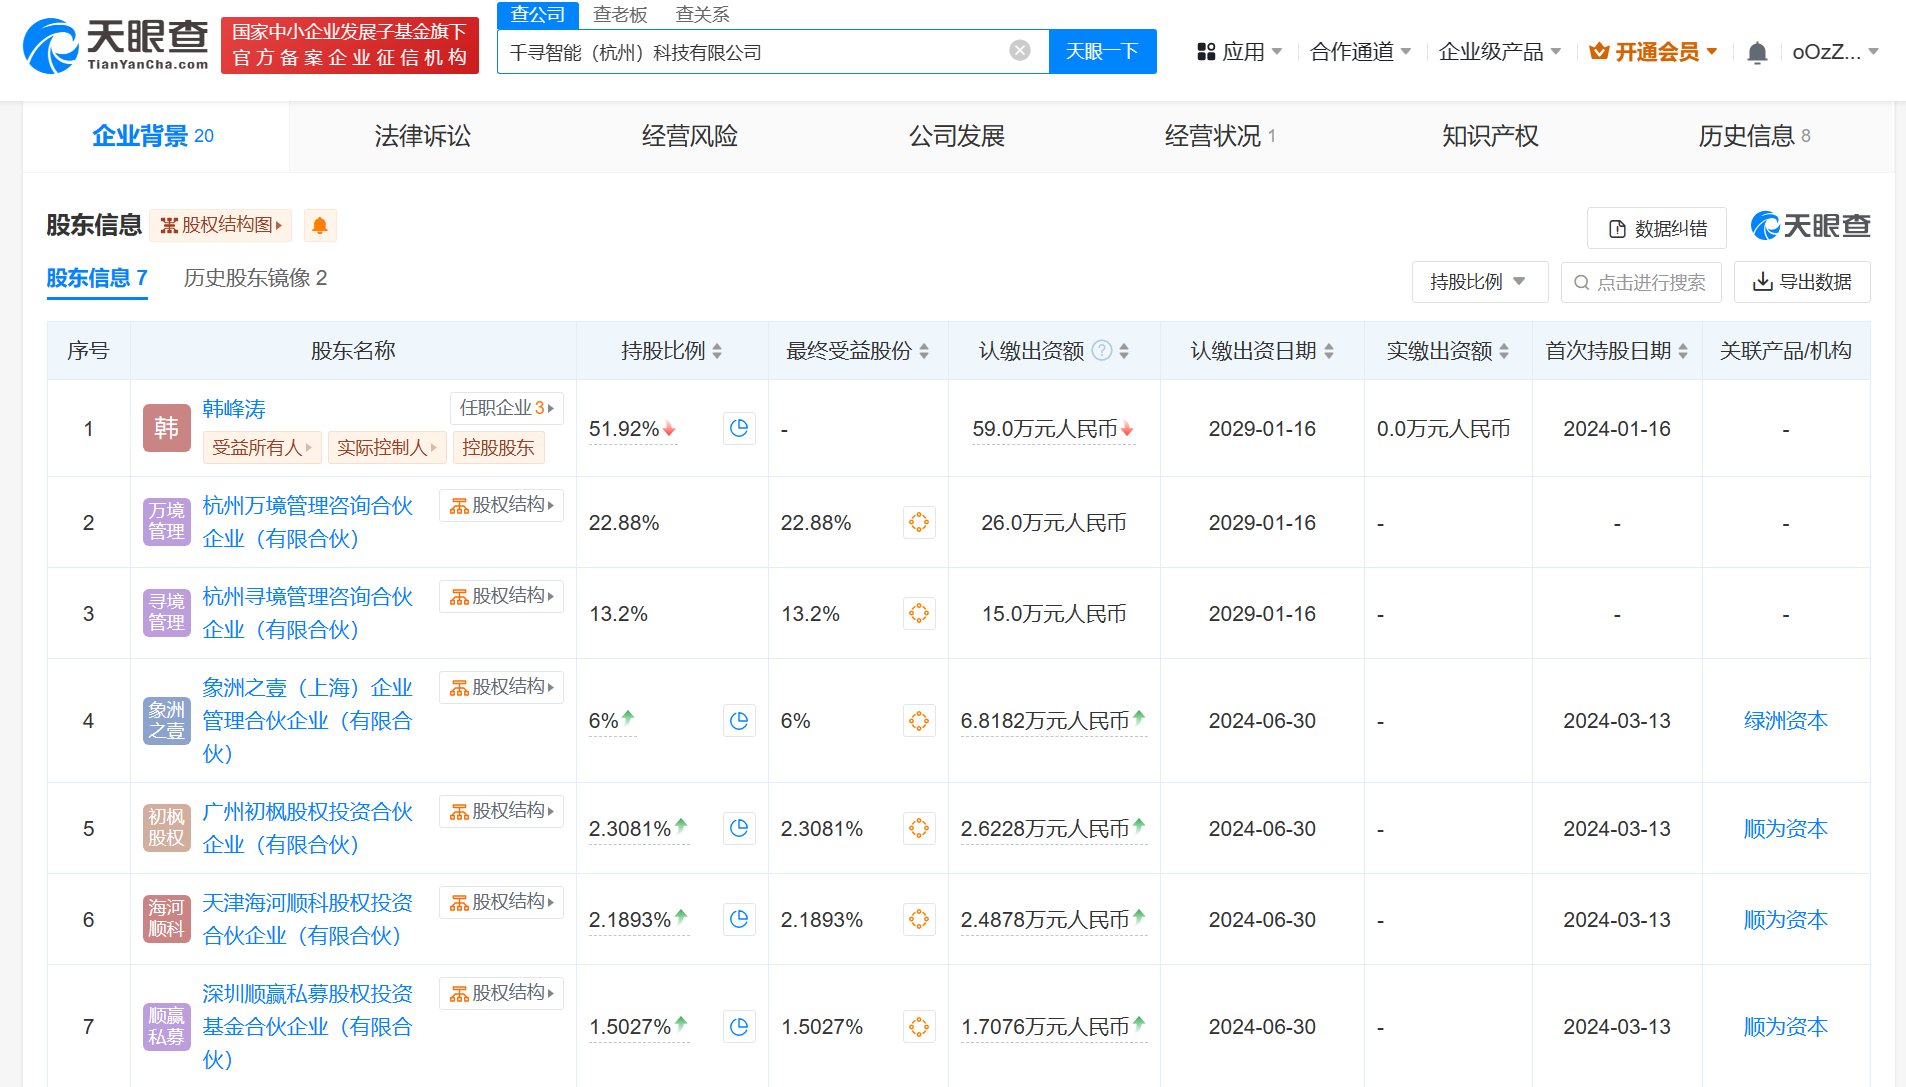Expand 股权结构 for 杭州万境管理咨询

[502, 505]
